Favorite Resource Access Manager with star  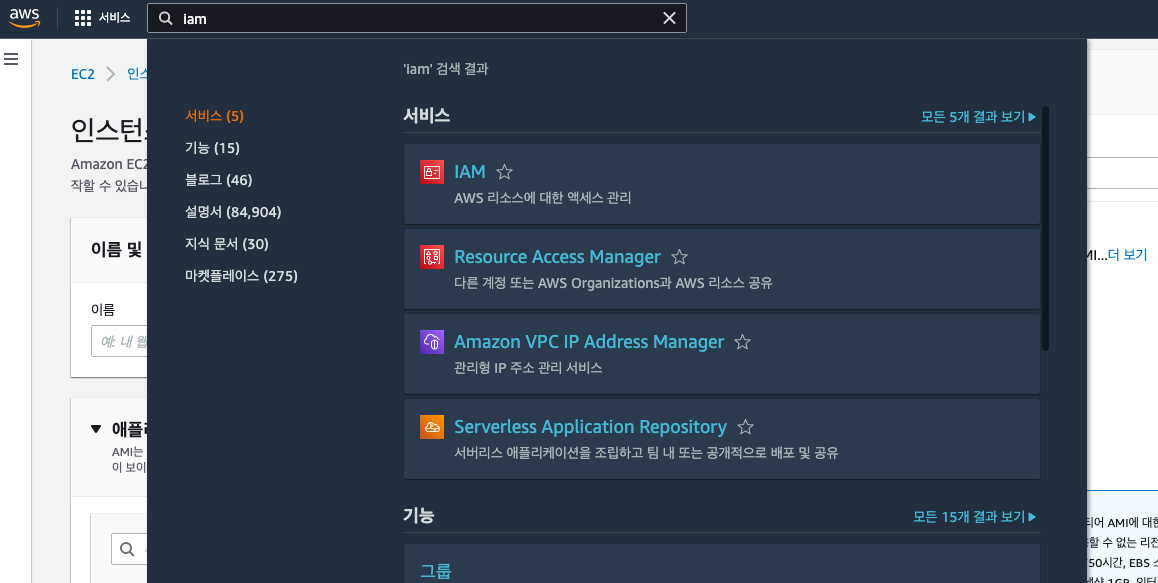[679, 257]
